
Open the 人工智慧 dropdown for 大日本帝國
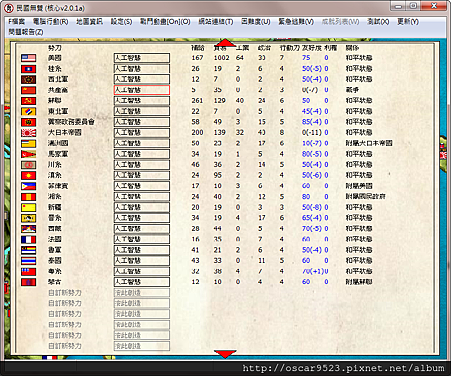142,133
